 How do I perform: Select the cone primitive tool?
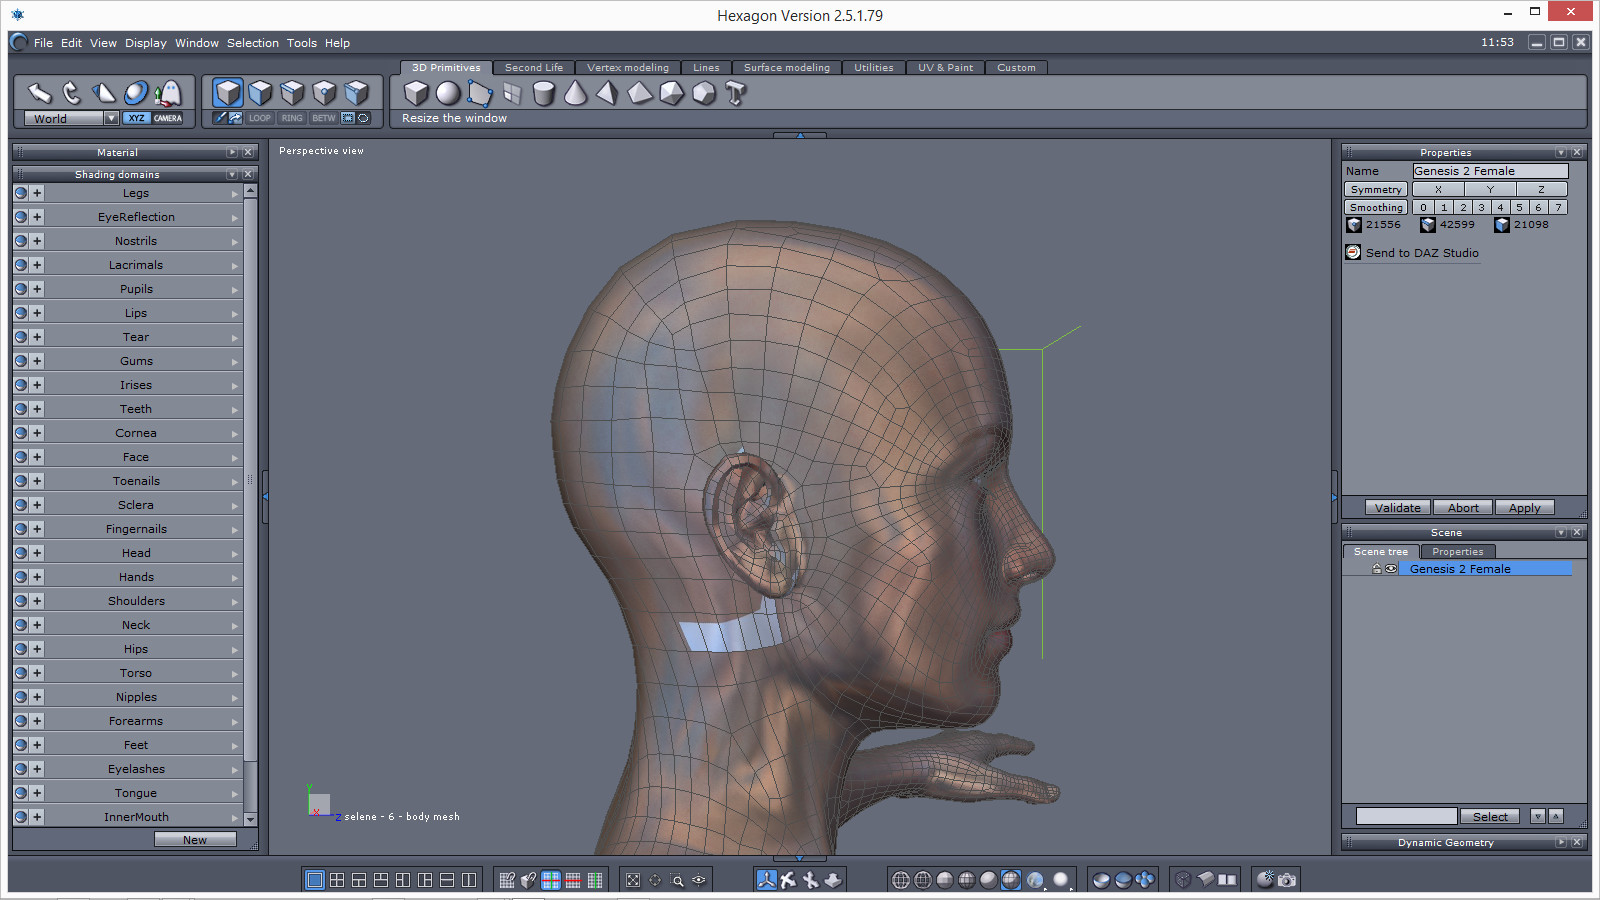point(576,93)
